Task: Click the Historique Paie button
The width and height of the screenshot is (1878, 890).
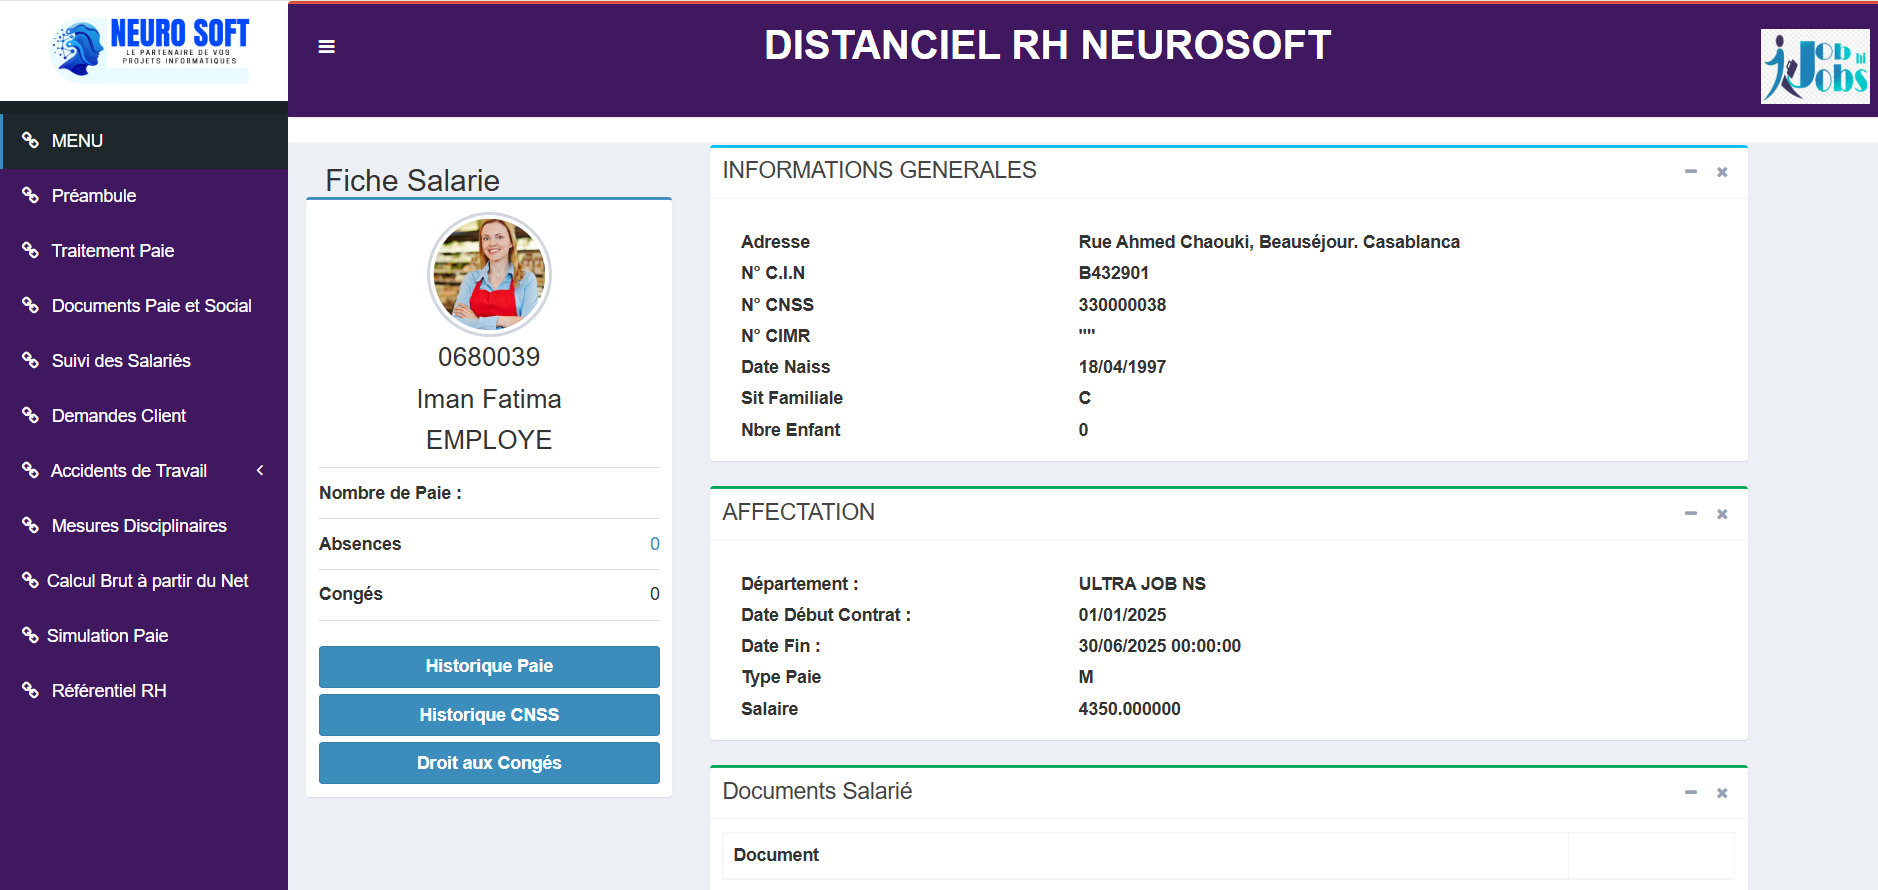Action: pos(489,666)
